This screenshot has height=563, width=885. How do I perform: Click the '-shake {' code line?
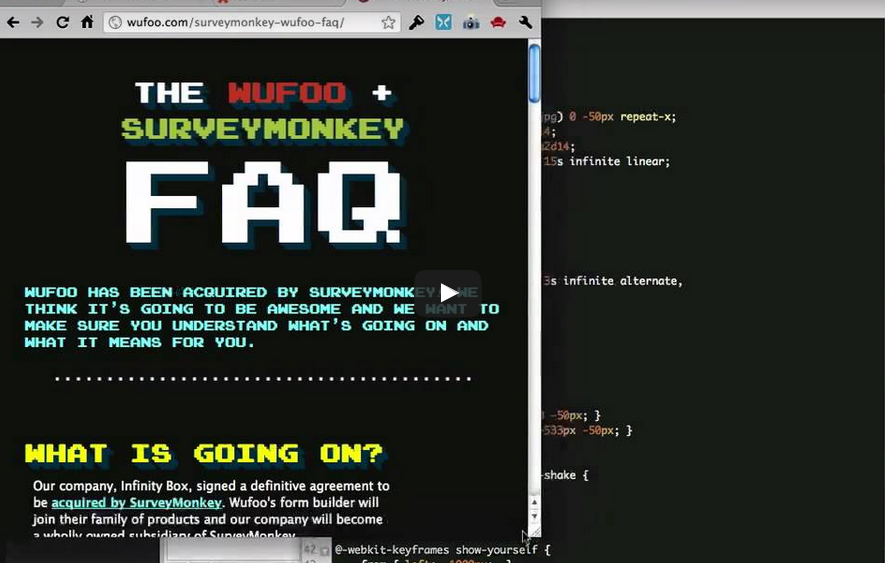coord(566,475)
